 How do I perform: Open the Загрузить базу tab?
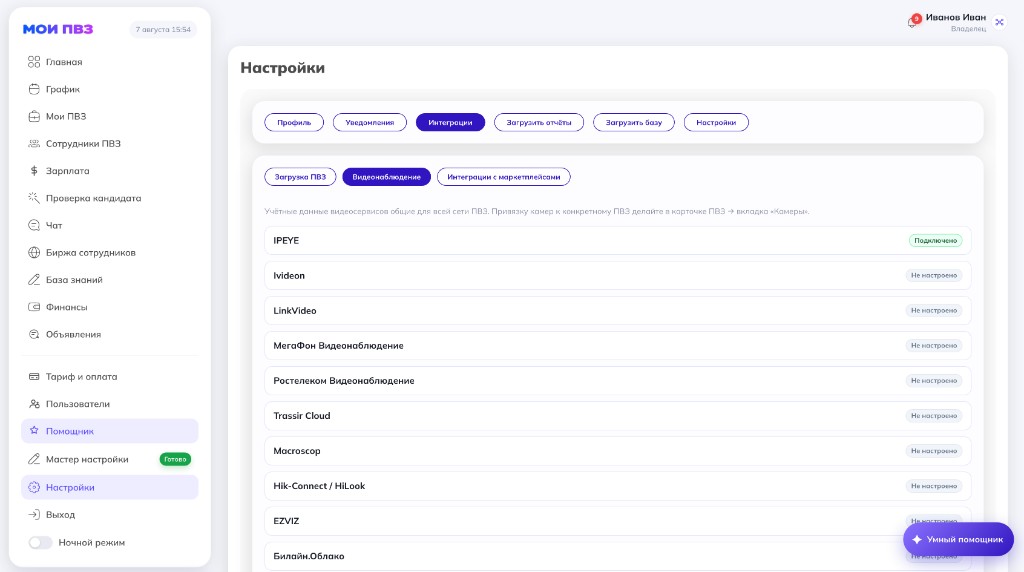(x=633, y=122)
